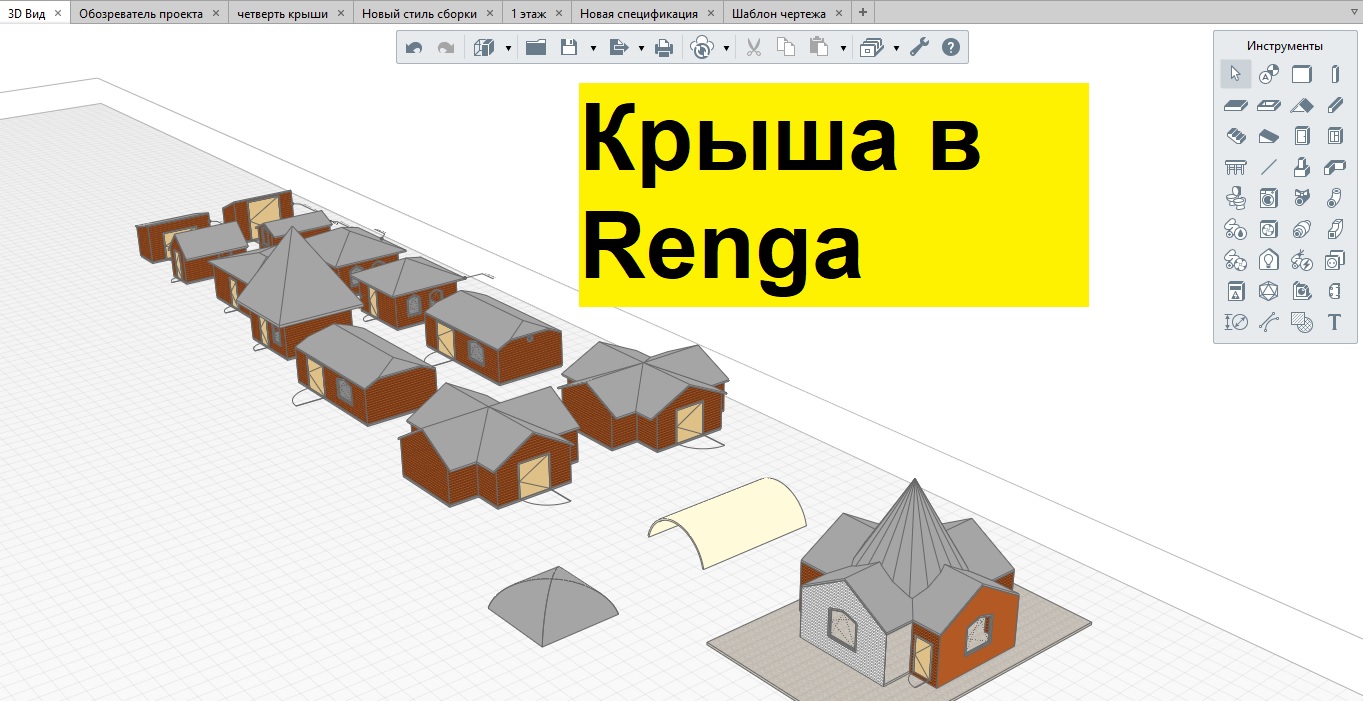
Task: Add a new tab with plus button
Action: (863, 13)
